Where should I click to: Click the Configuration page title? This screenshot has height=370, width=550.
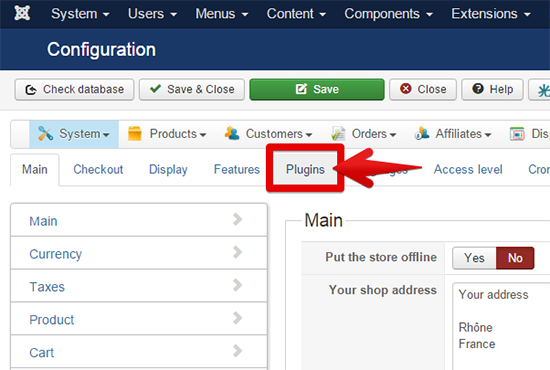click(101, 49)
